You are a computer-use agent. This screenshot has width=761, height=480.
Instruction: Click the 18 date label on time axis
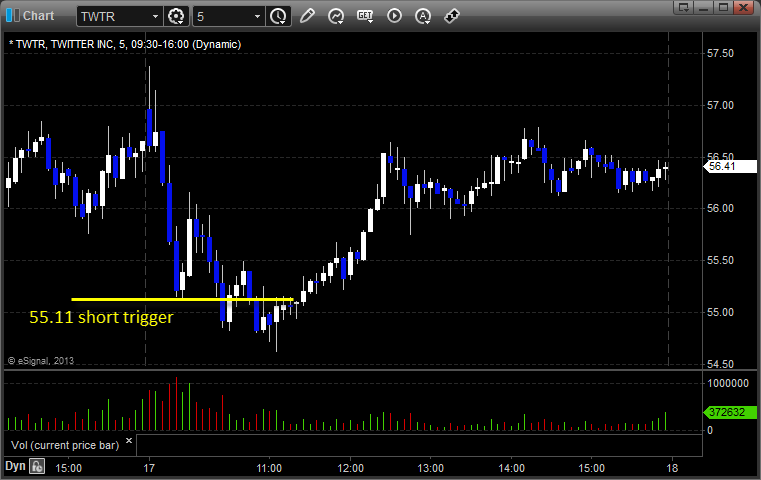pos(672,468)
